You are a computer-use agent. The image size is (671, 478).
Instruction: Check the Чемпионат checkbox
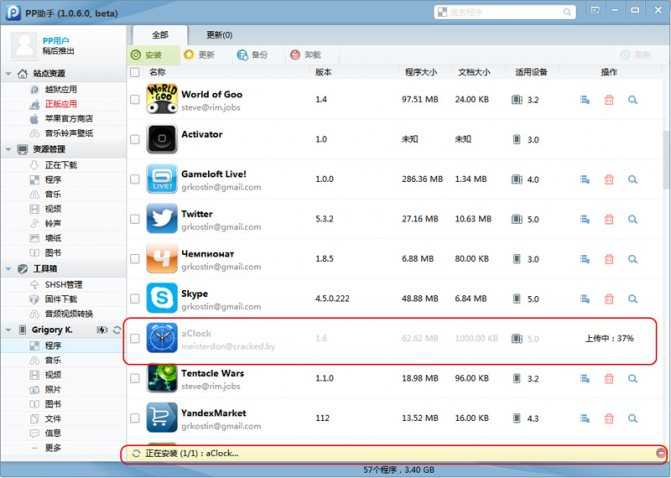coord(135,258)
